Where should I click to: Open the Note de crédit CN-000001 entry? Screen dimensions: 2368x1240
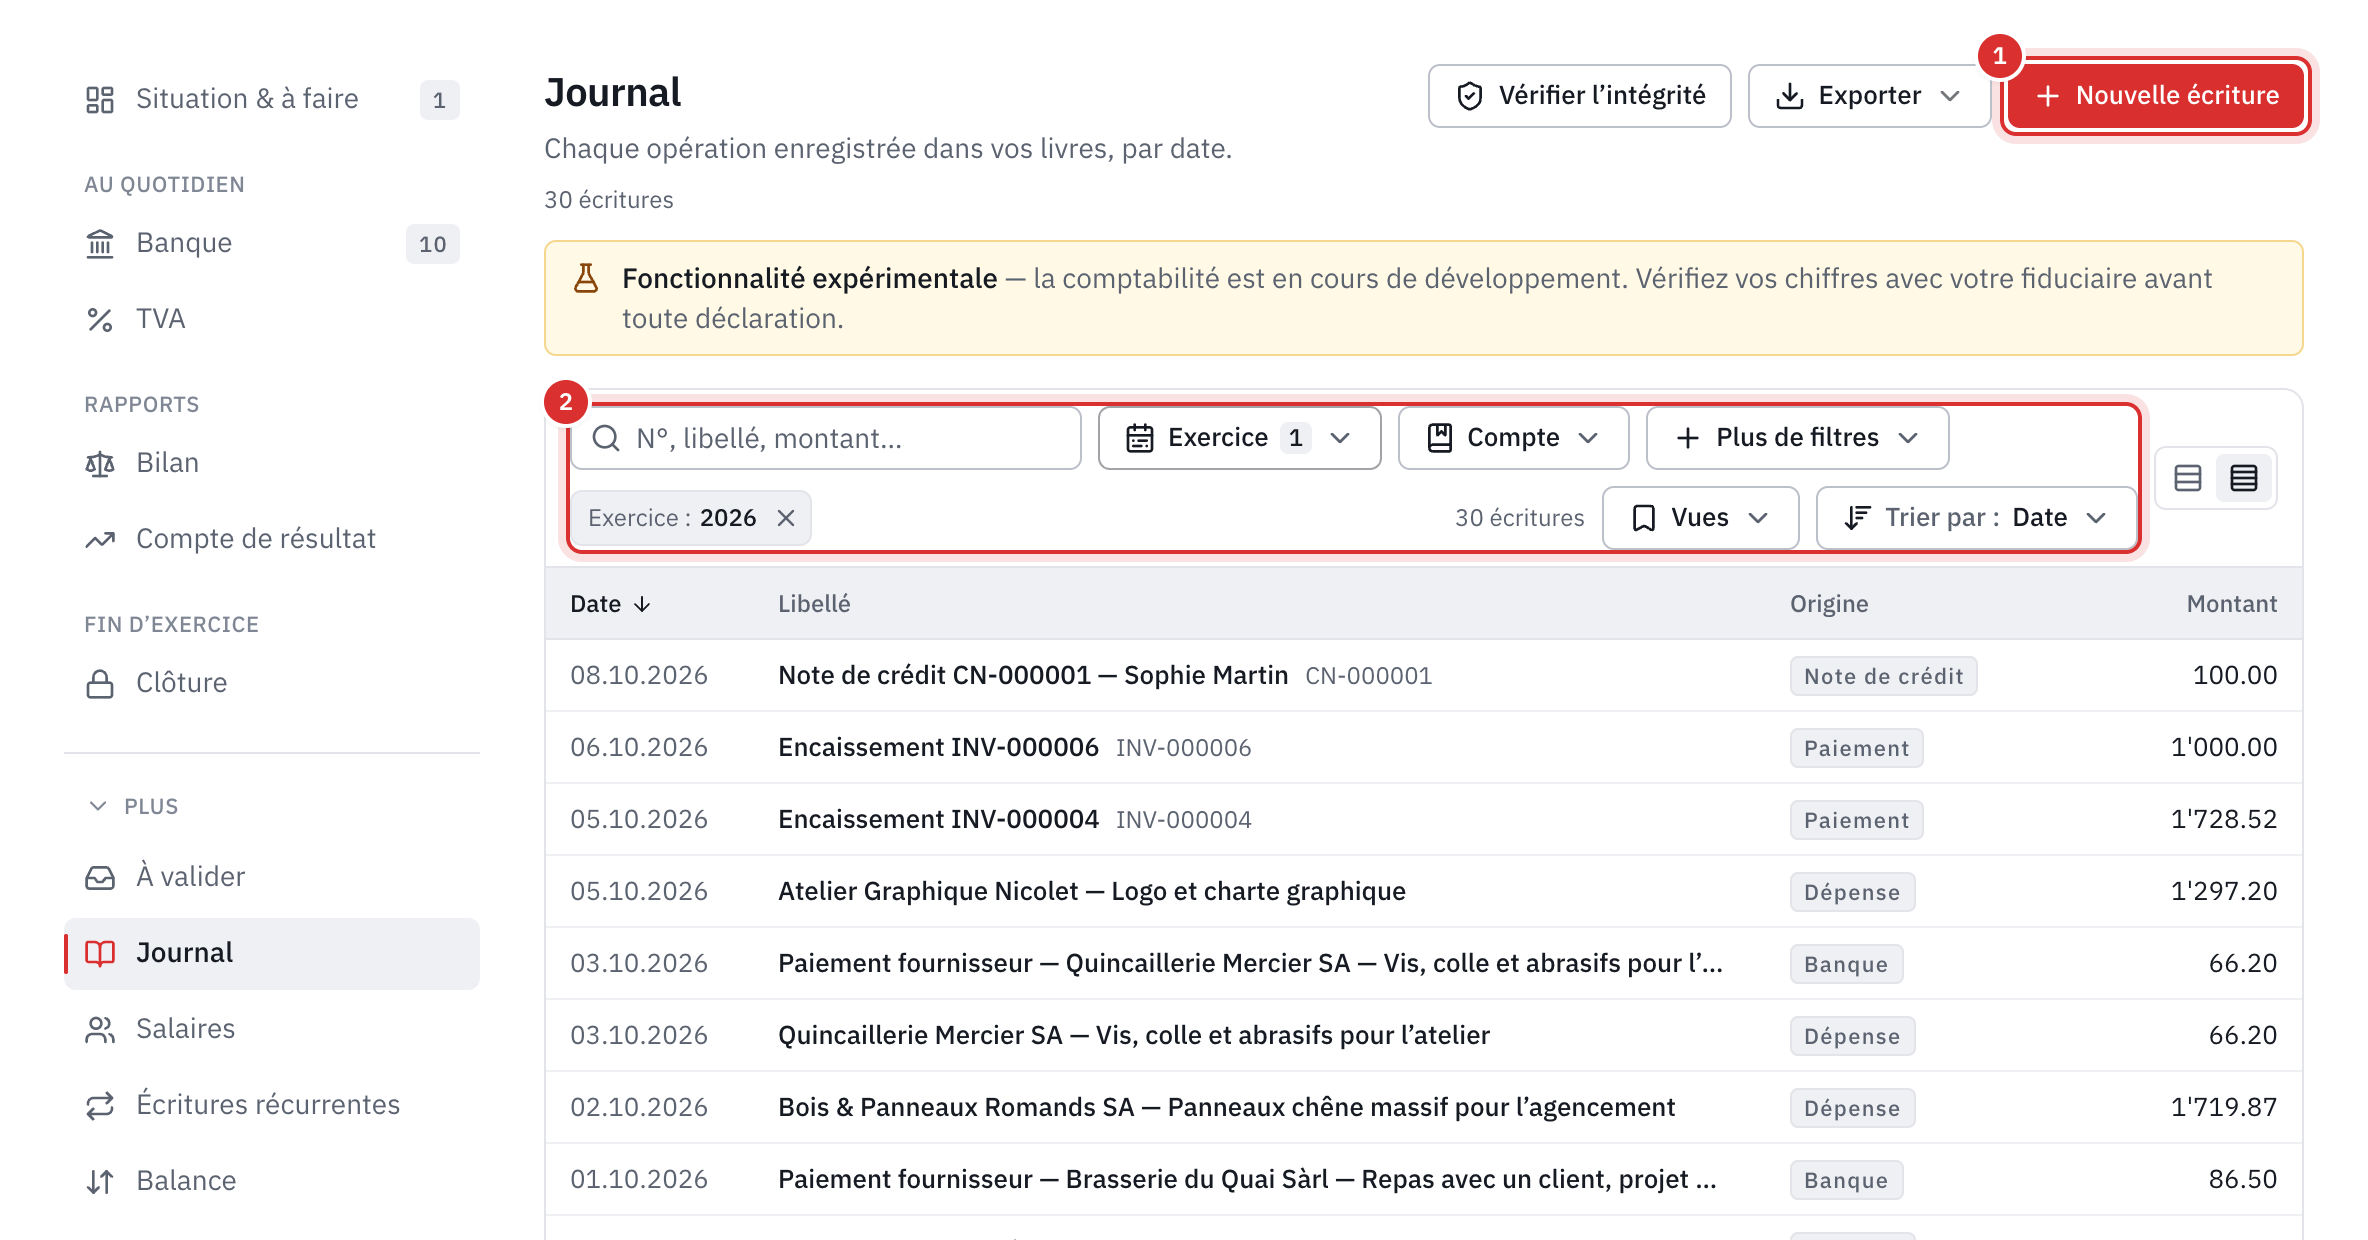pyautogui.click(x=1423, y=676)
